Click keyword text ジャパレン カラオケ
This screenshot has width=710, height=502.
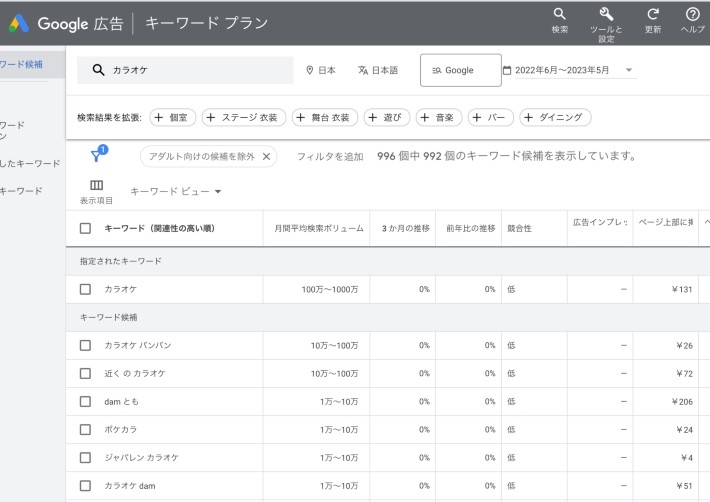pos(141,458)
